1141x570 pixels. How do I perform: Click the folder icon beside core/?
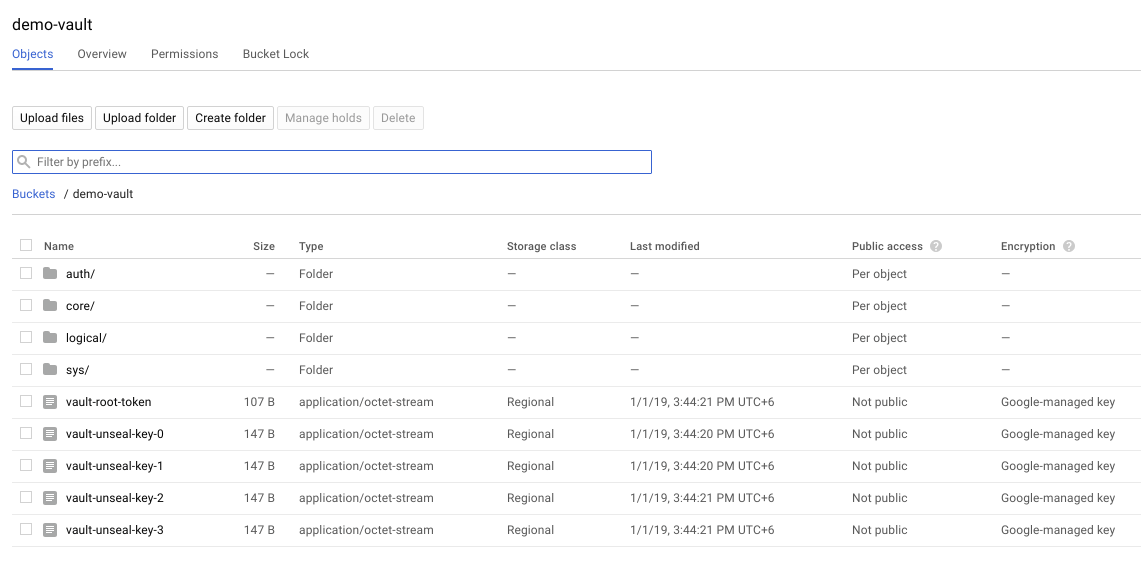[50, 306]
